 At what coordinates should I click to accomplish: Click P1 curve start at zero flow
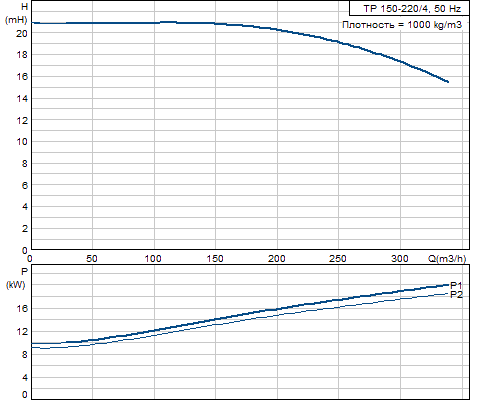pos(33,343)
